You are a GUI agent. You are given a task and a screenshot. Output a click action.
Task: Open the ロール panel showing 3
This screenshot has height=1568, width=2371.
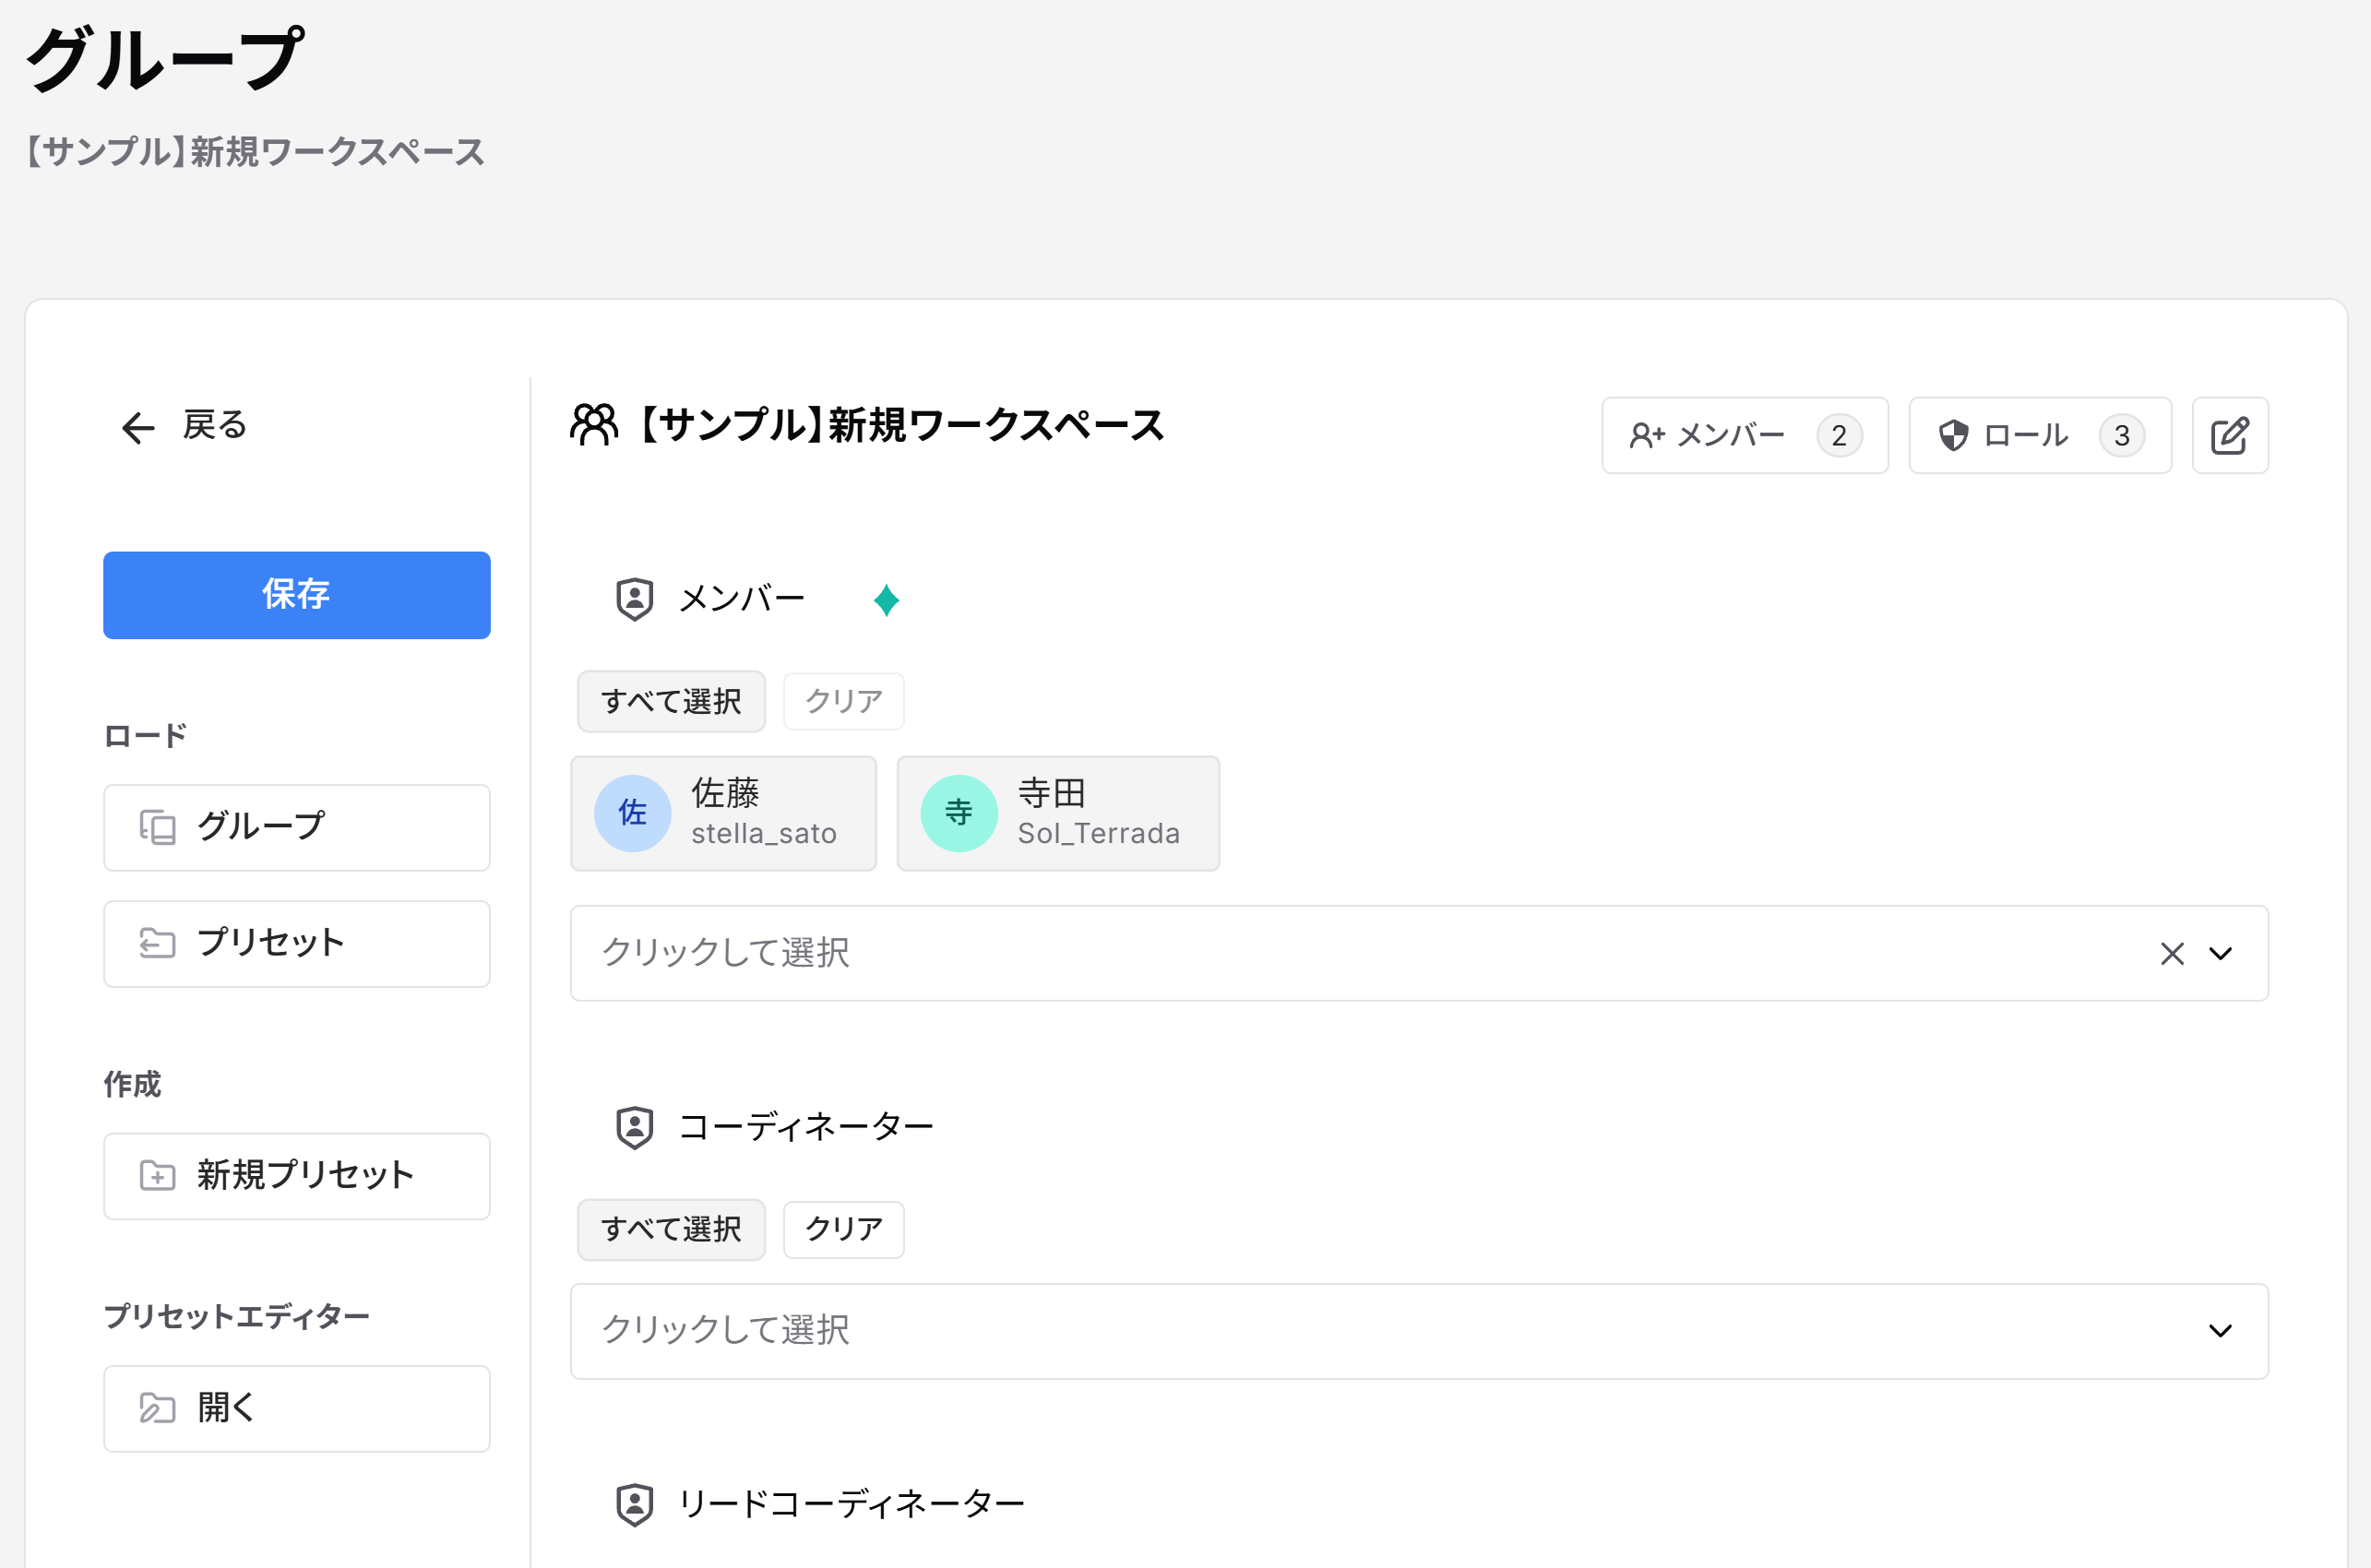(2039, 435)
